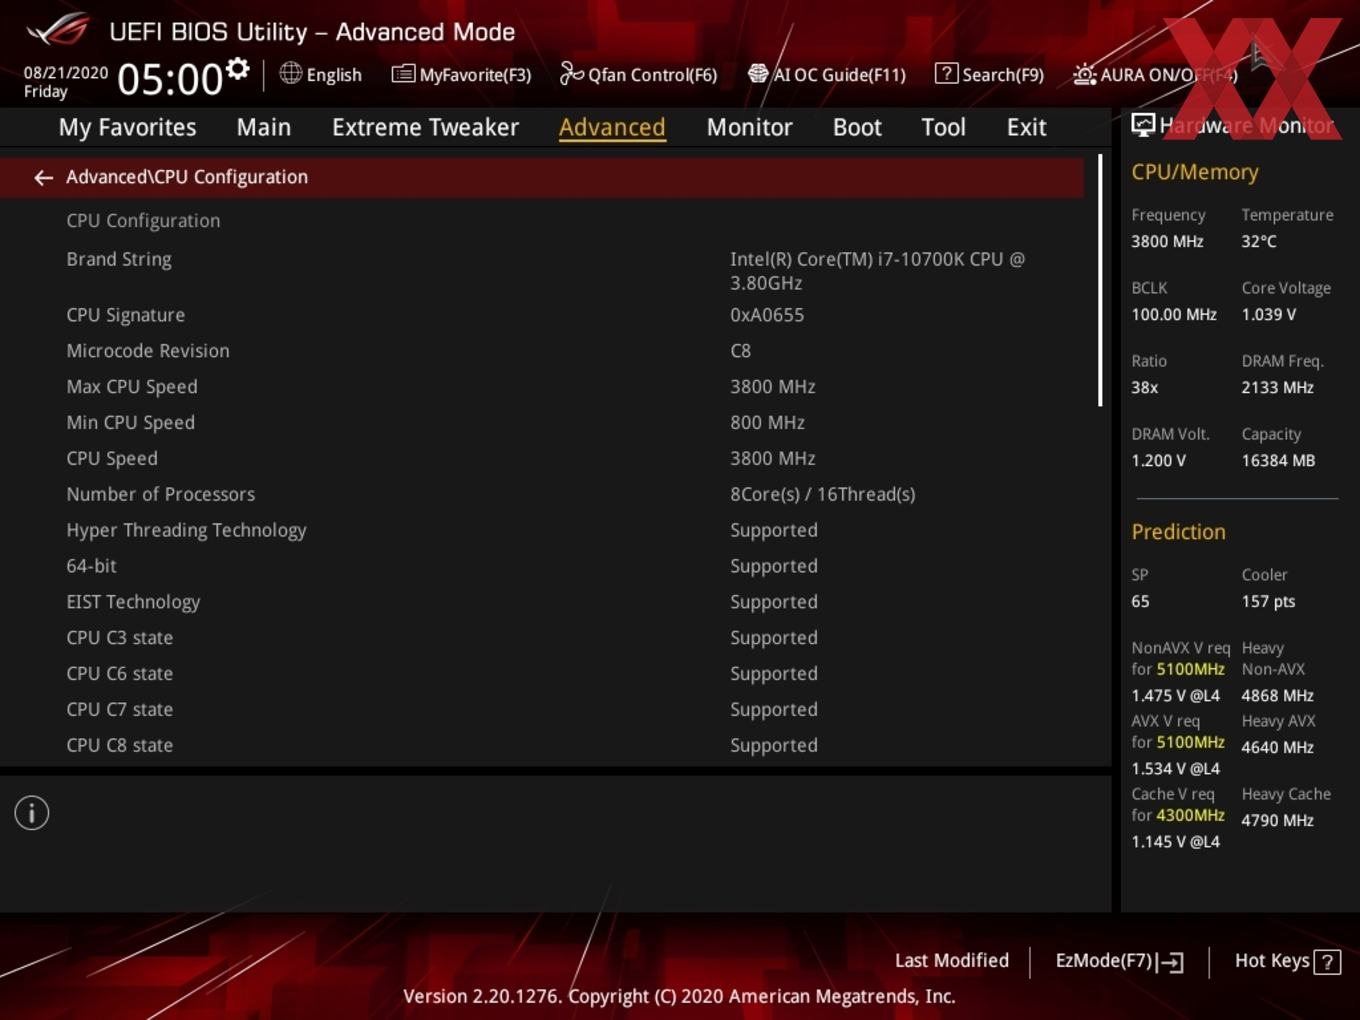Viewport: 1360px width, 1020px height.
Task: Switch to the Monitor tab
Action: click(x=750, y=127)
